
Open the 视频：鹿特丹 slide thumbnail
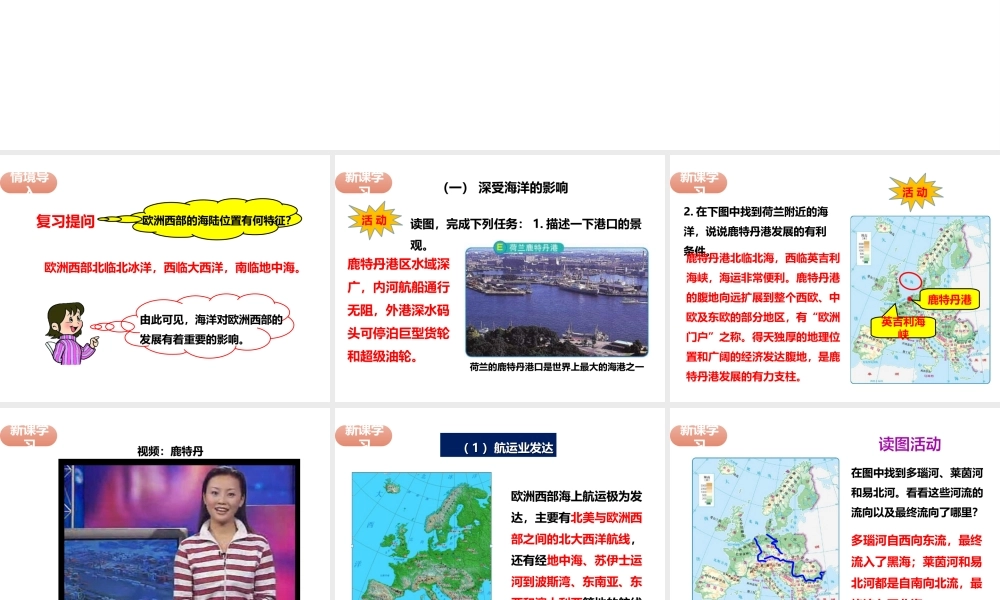pyautogui.click(x=165, y=504)
